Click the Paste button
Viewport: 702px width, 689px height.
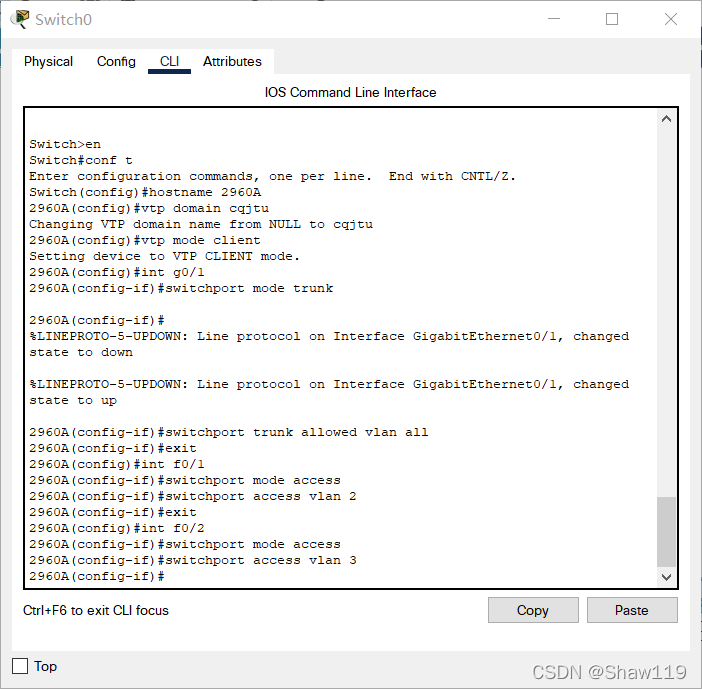[x=632, y=610]
